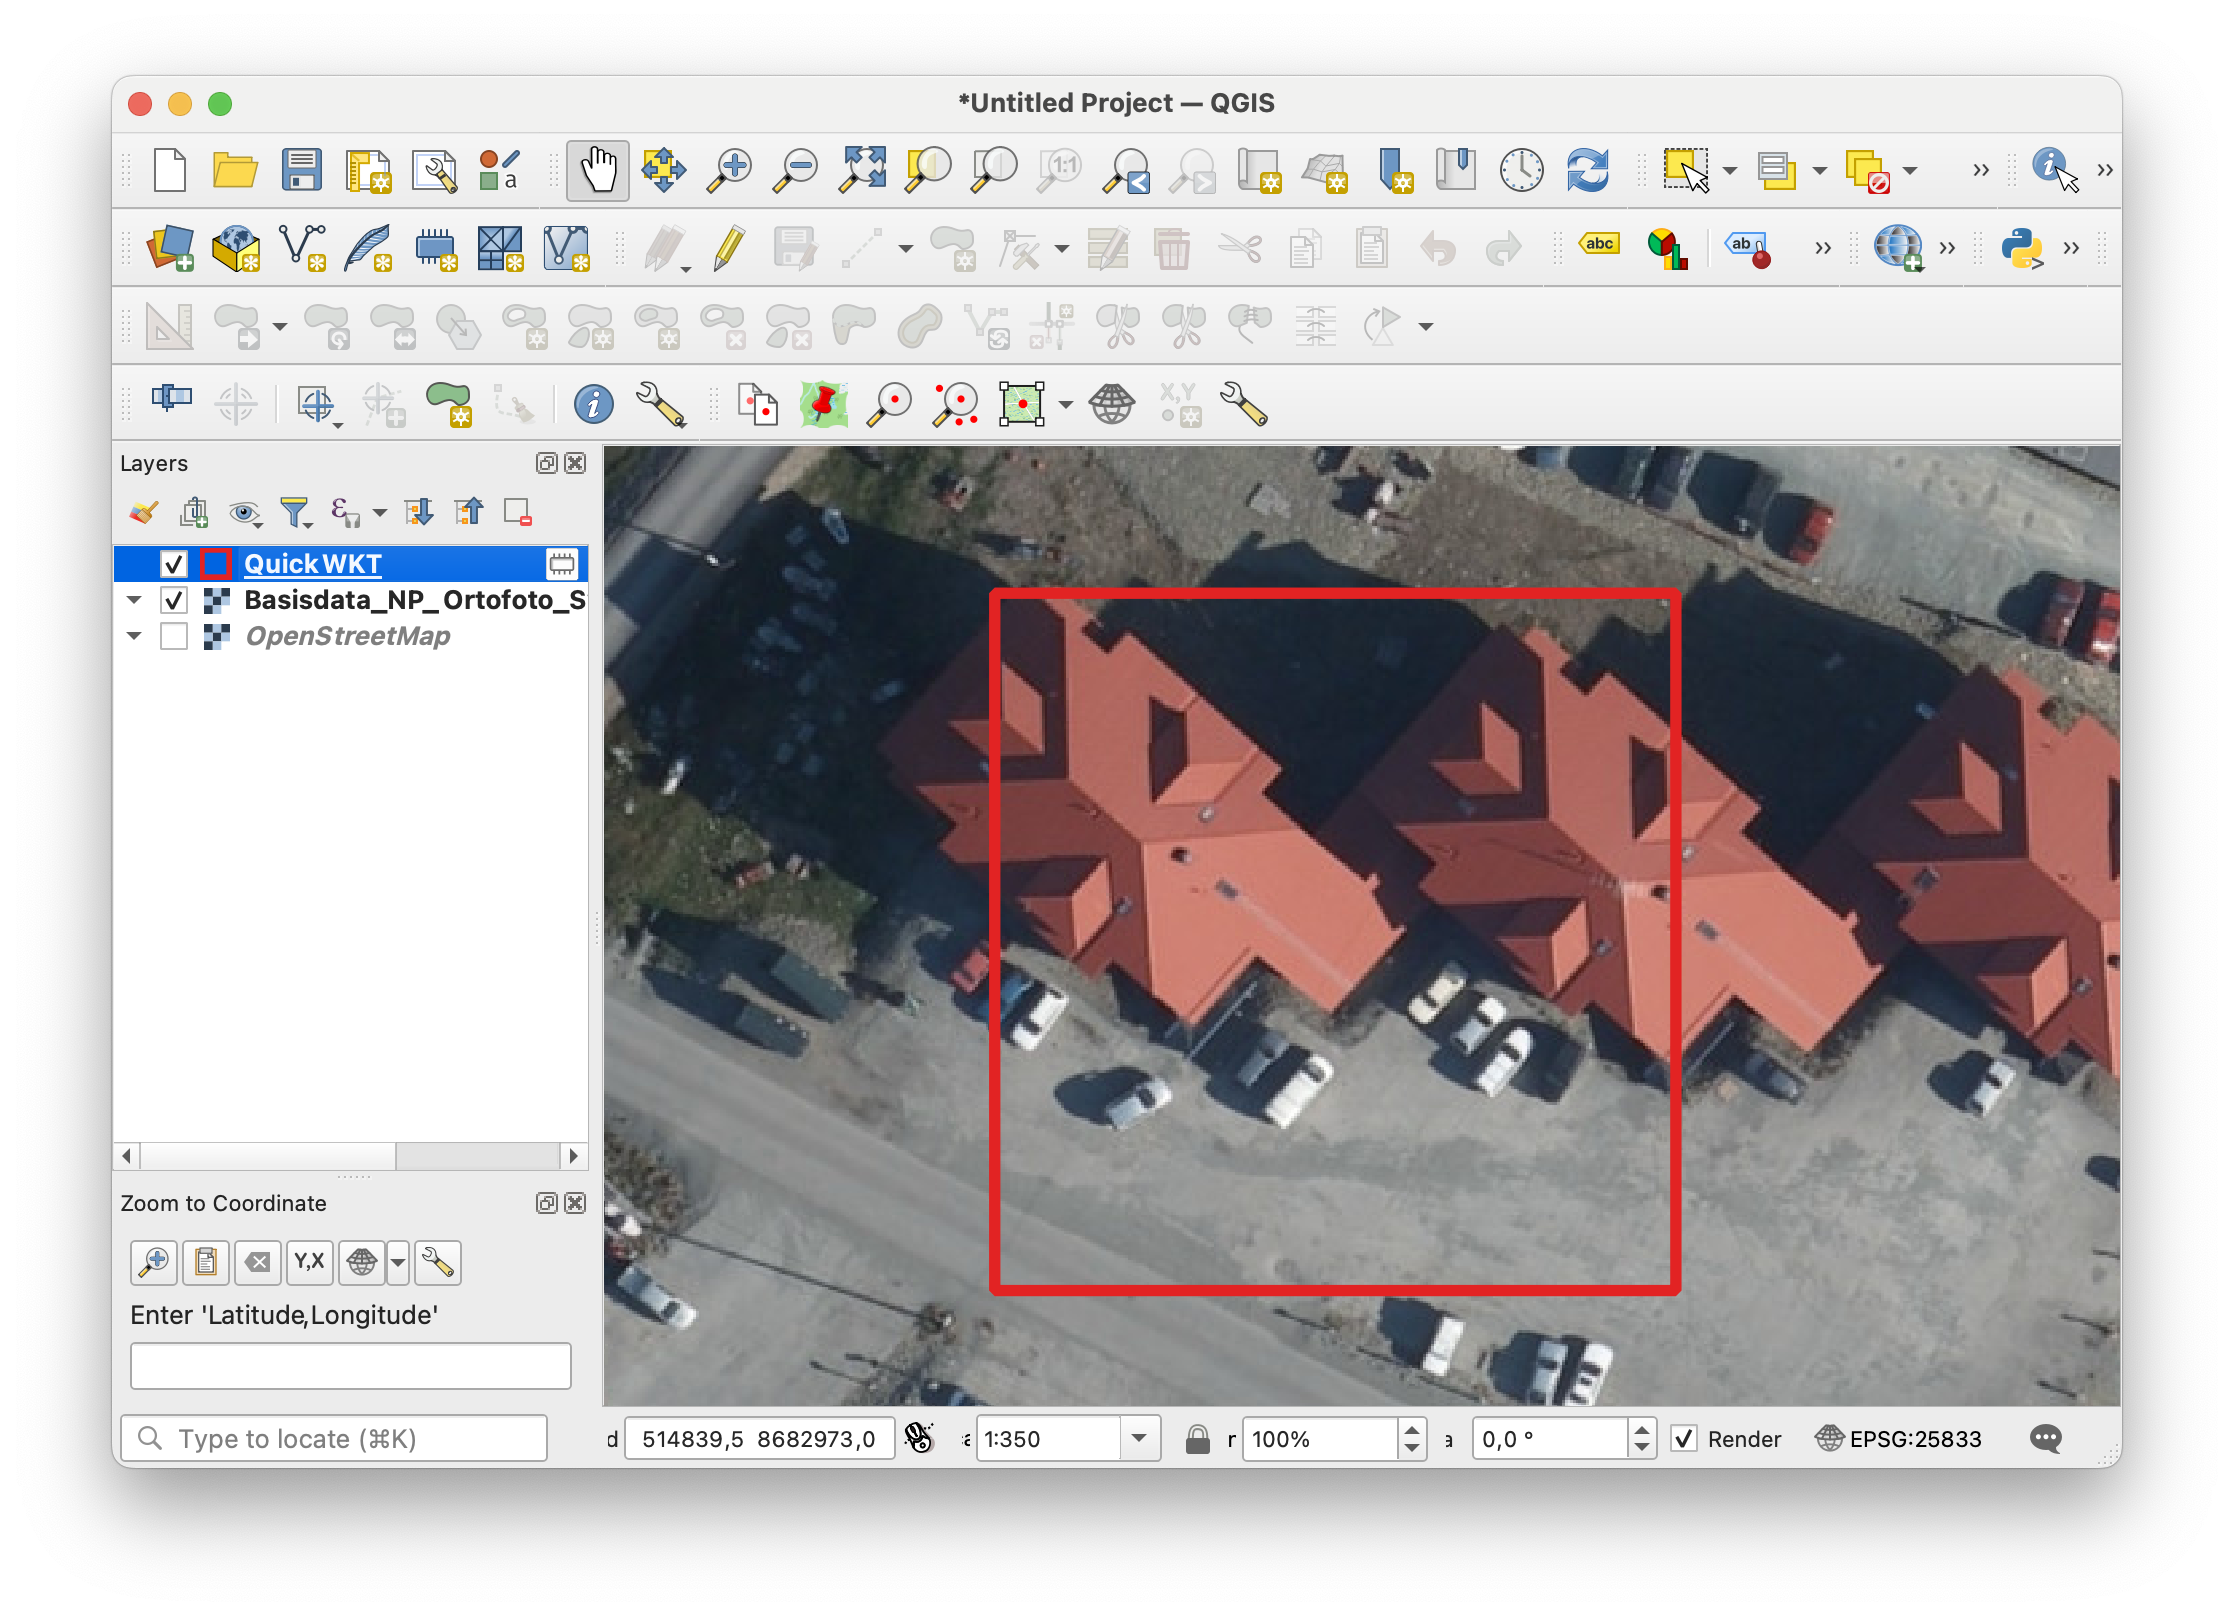
Task: Open the layer styling panel brush icon
Action: click(143, 513)
